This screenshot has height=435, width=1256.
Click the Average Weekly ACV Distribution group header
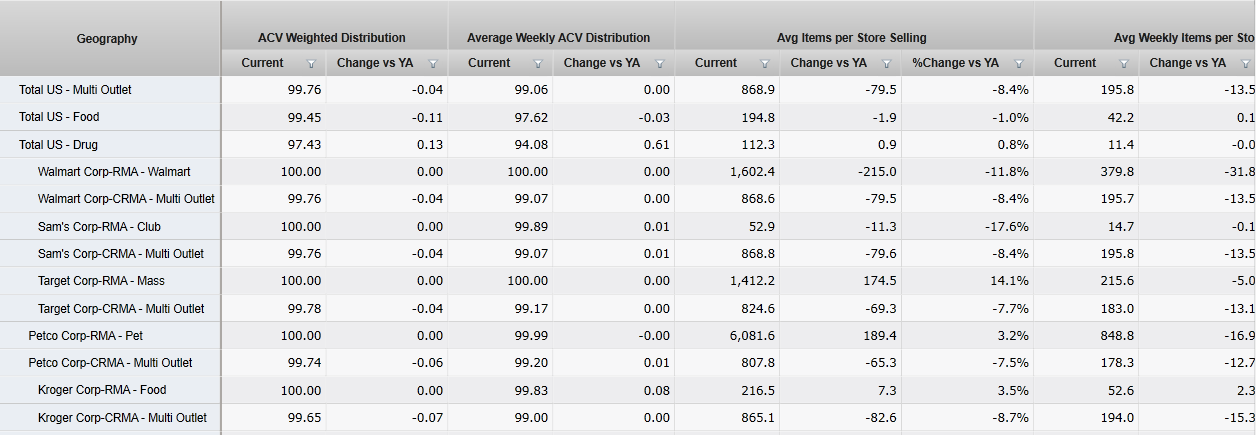click(x=558, y=38)
